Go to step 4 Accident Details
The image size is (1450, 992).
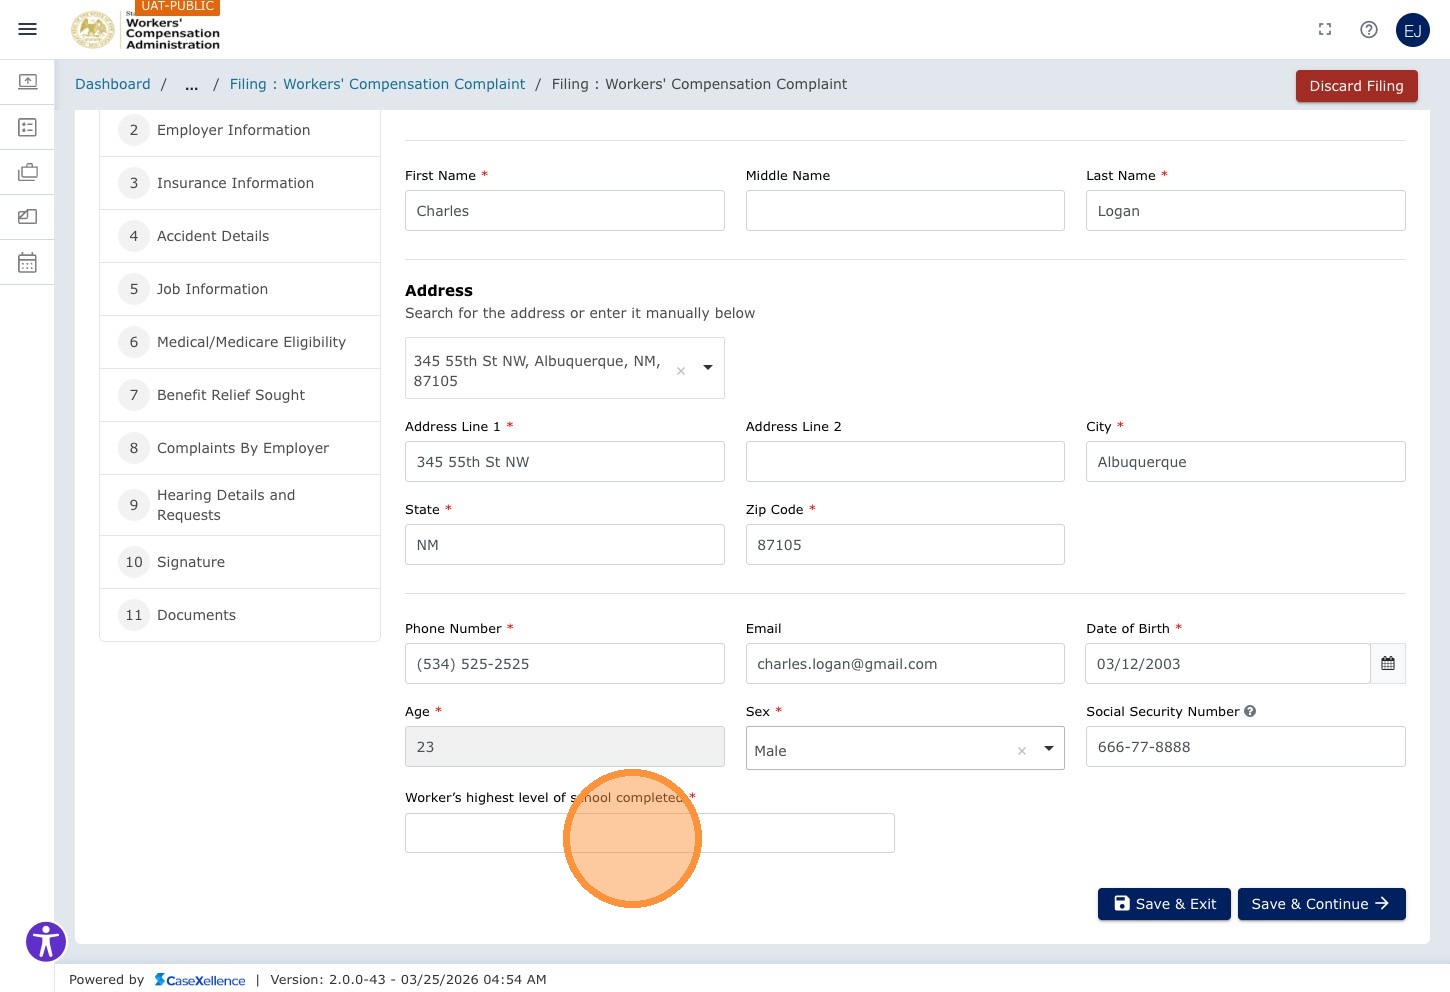point(240,236)
